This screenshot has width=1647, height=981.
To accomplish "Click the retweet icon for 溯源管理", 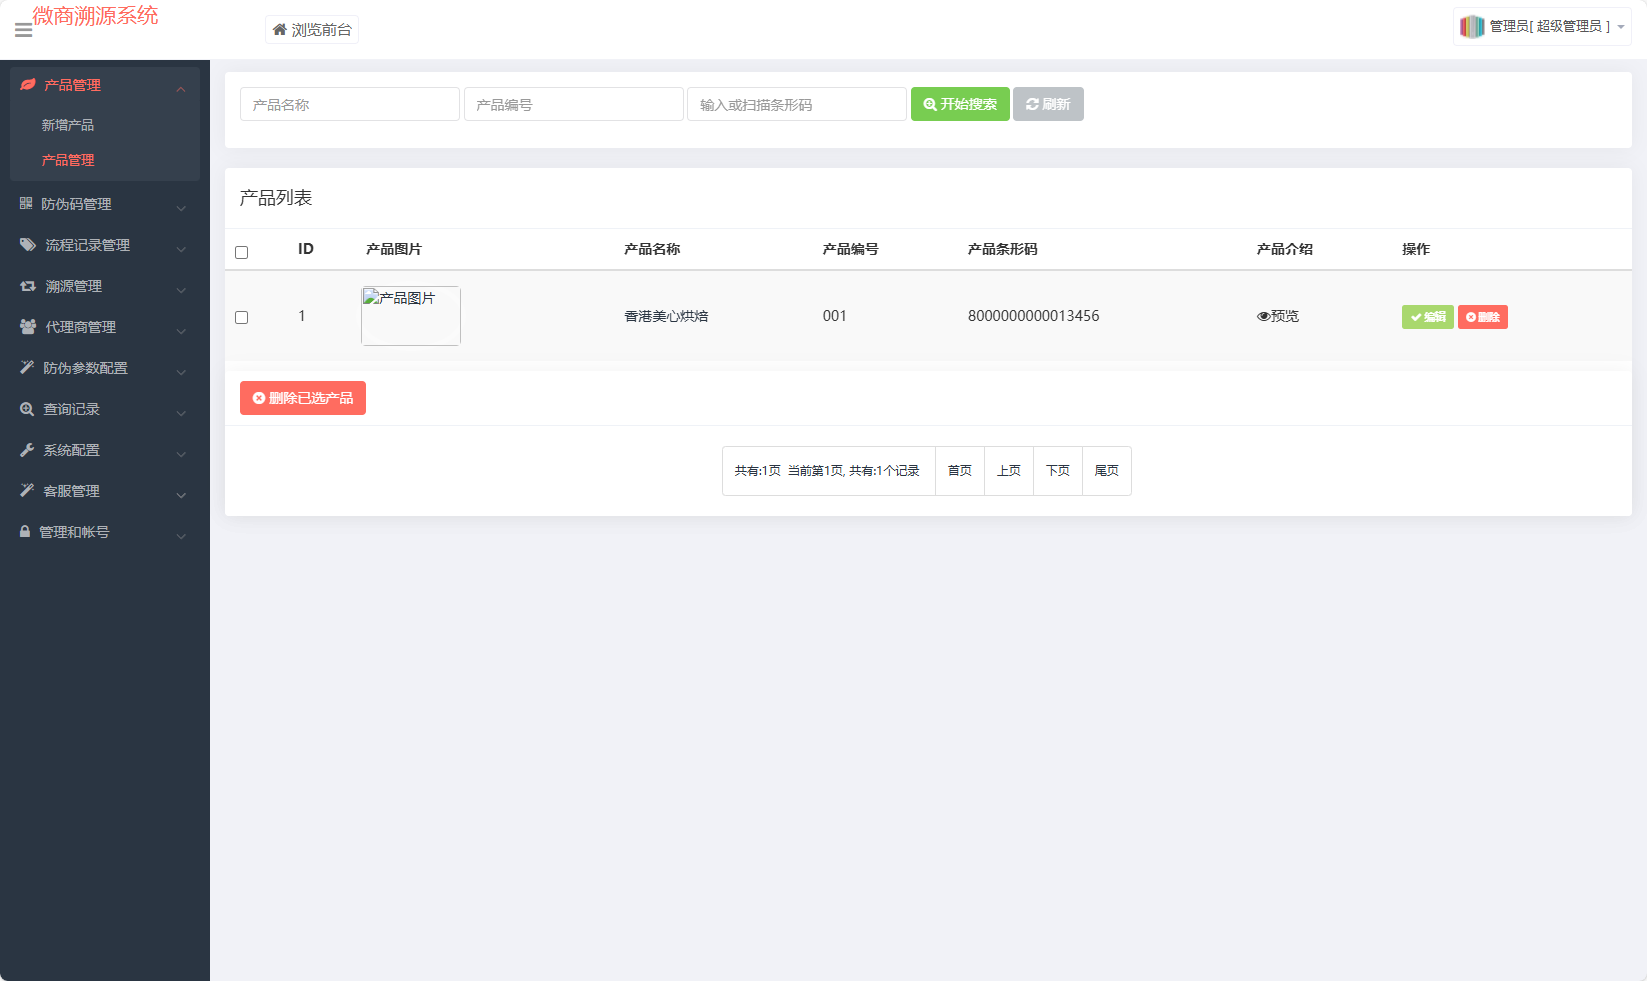I will 28,286.
